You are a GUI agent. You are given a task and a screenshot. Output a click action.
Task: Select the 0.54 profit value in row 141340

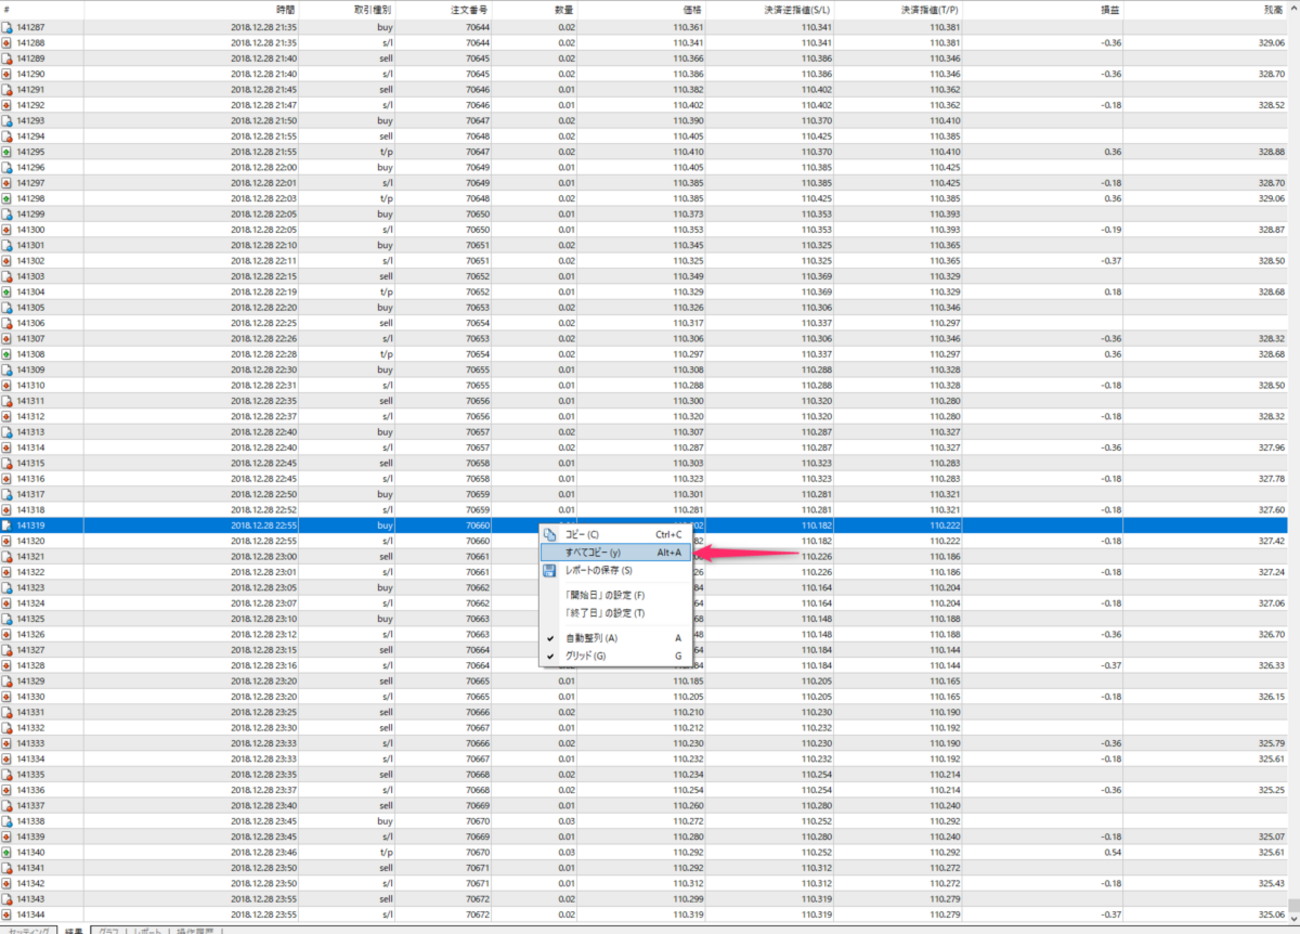tap(1112, 852)
